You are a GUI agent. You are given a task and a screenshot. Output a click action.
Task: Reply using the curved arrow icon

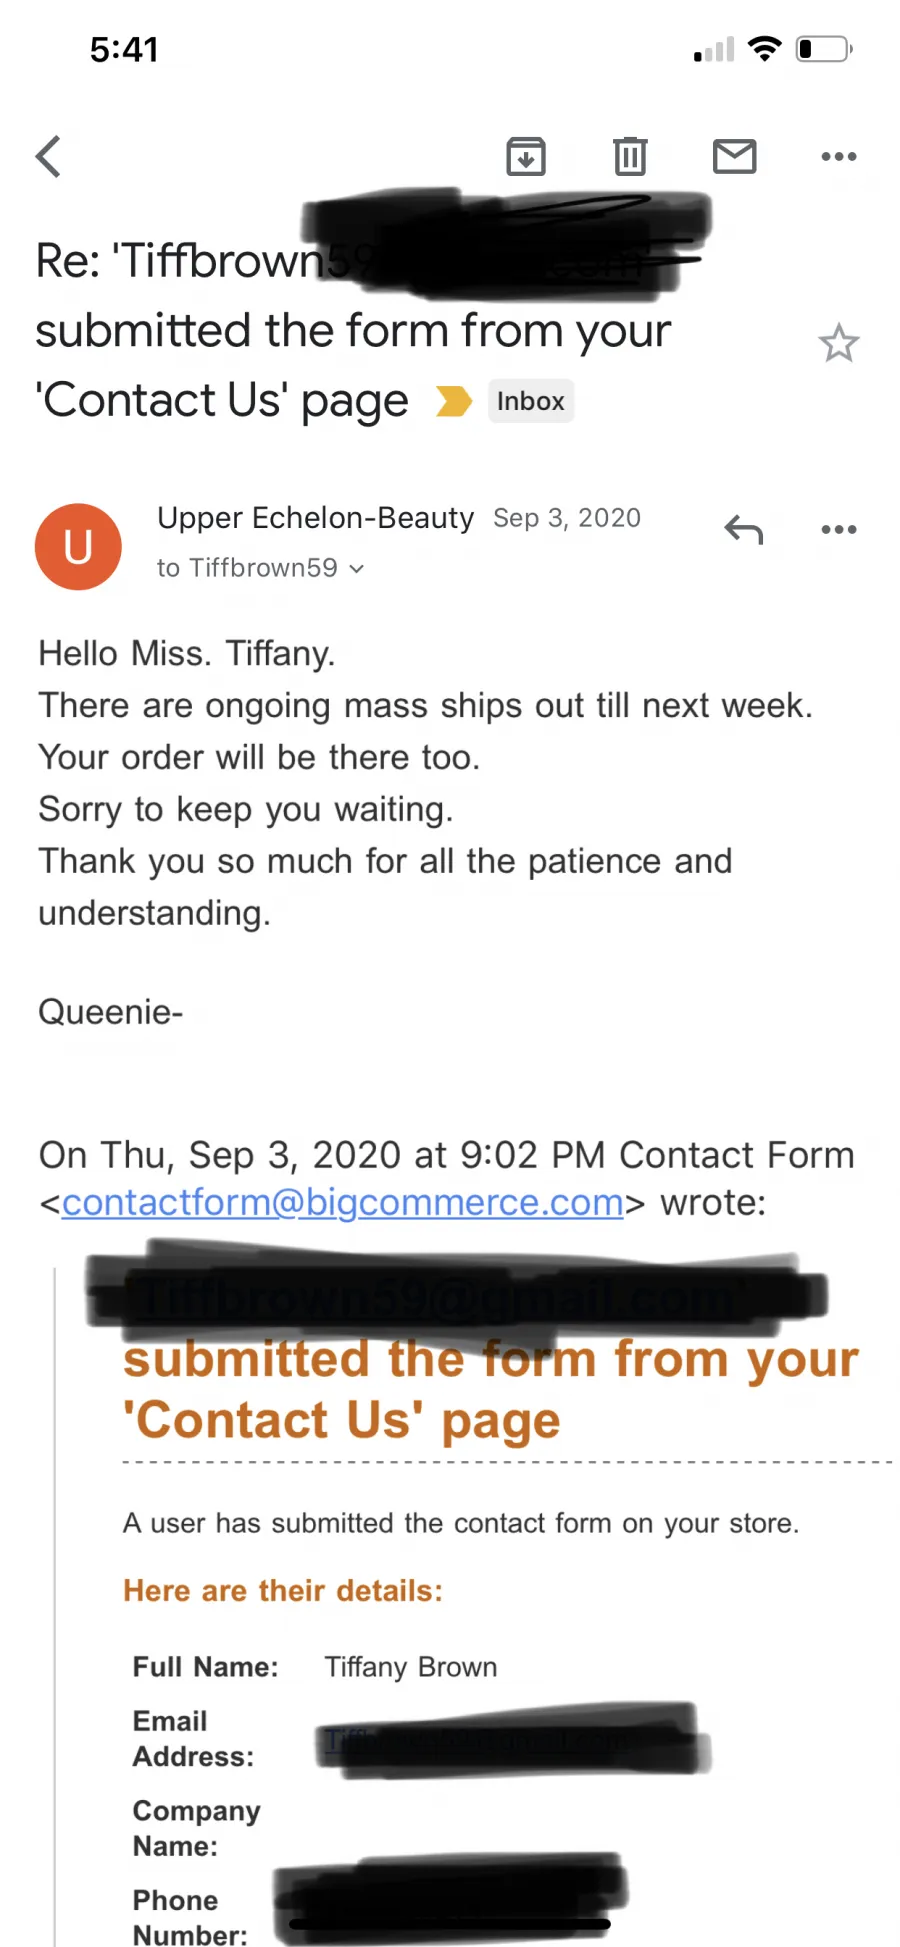743,529
